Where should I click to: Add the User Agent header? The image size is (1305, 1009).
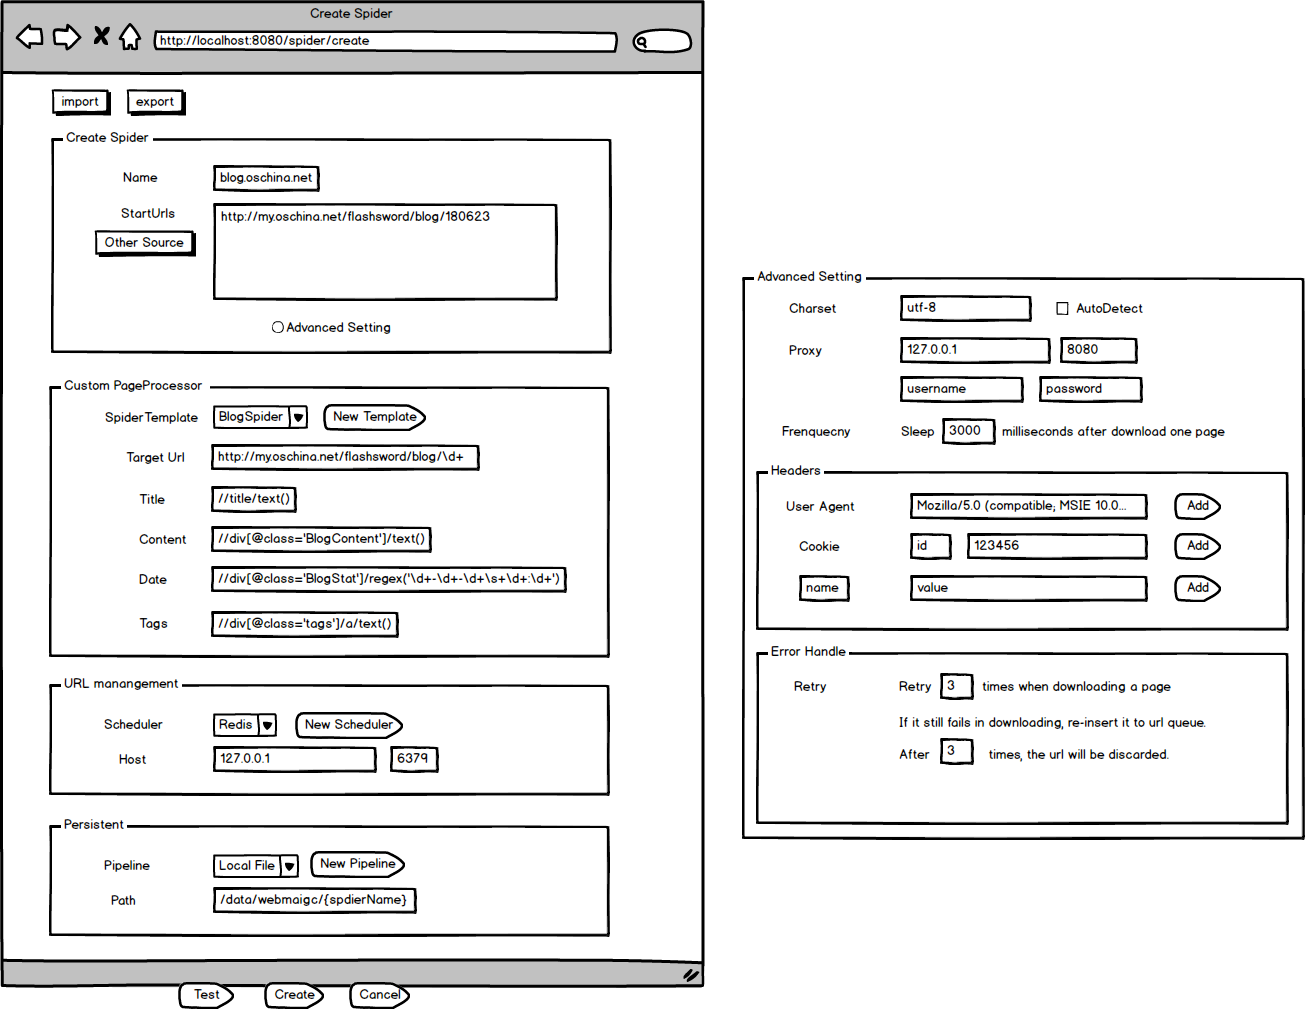pos(1197,506)
